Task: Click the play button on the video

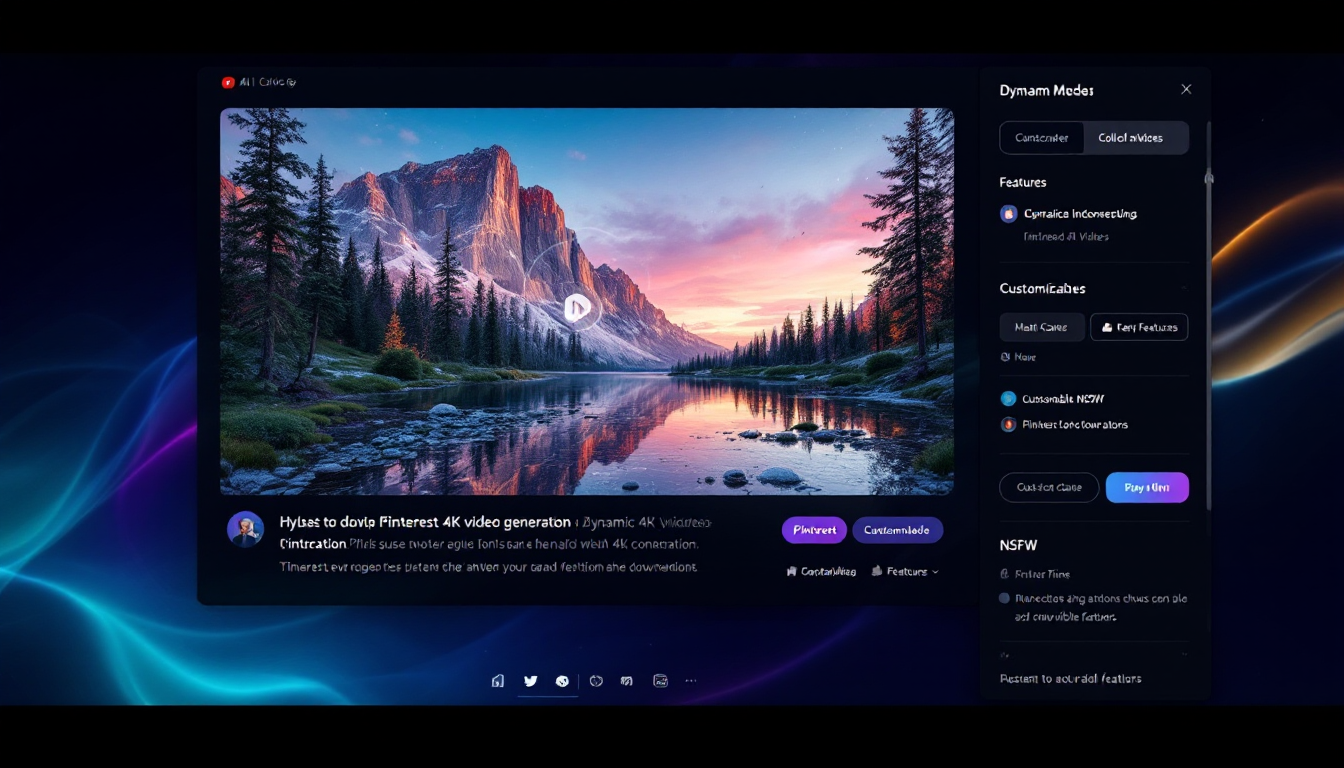Action: pyautogui.click(x=577, y=308)
